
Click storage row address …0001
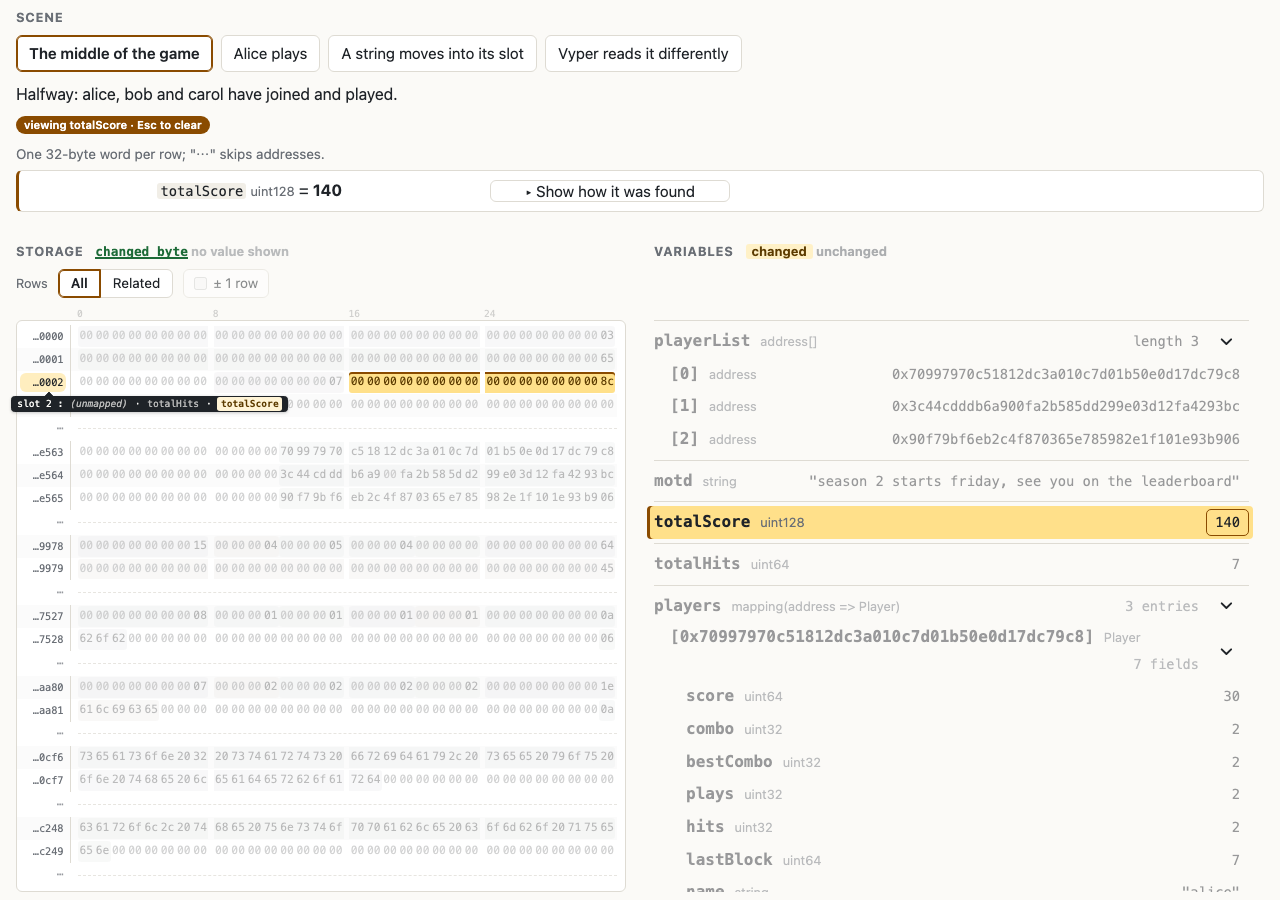[x=47, y=359]
